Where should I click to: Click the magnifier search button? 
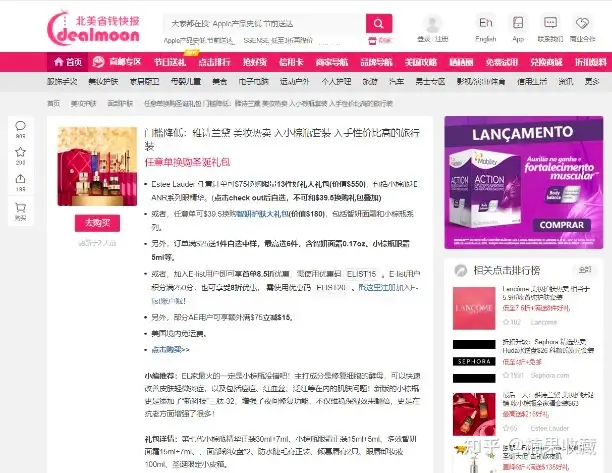(379, 23)
